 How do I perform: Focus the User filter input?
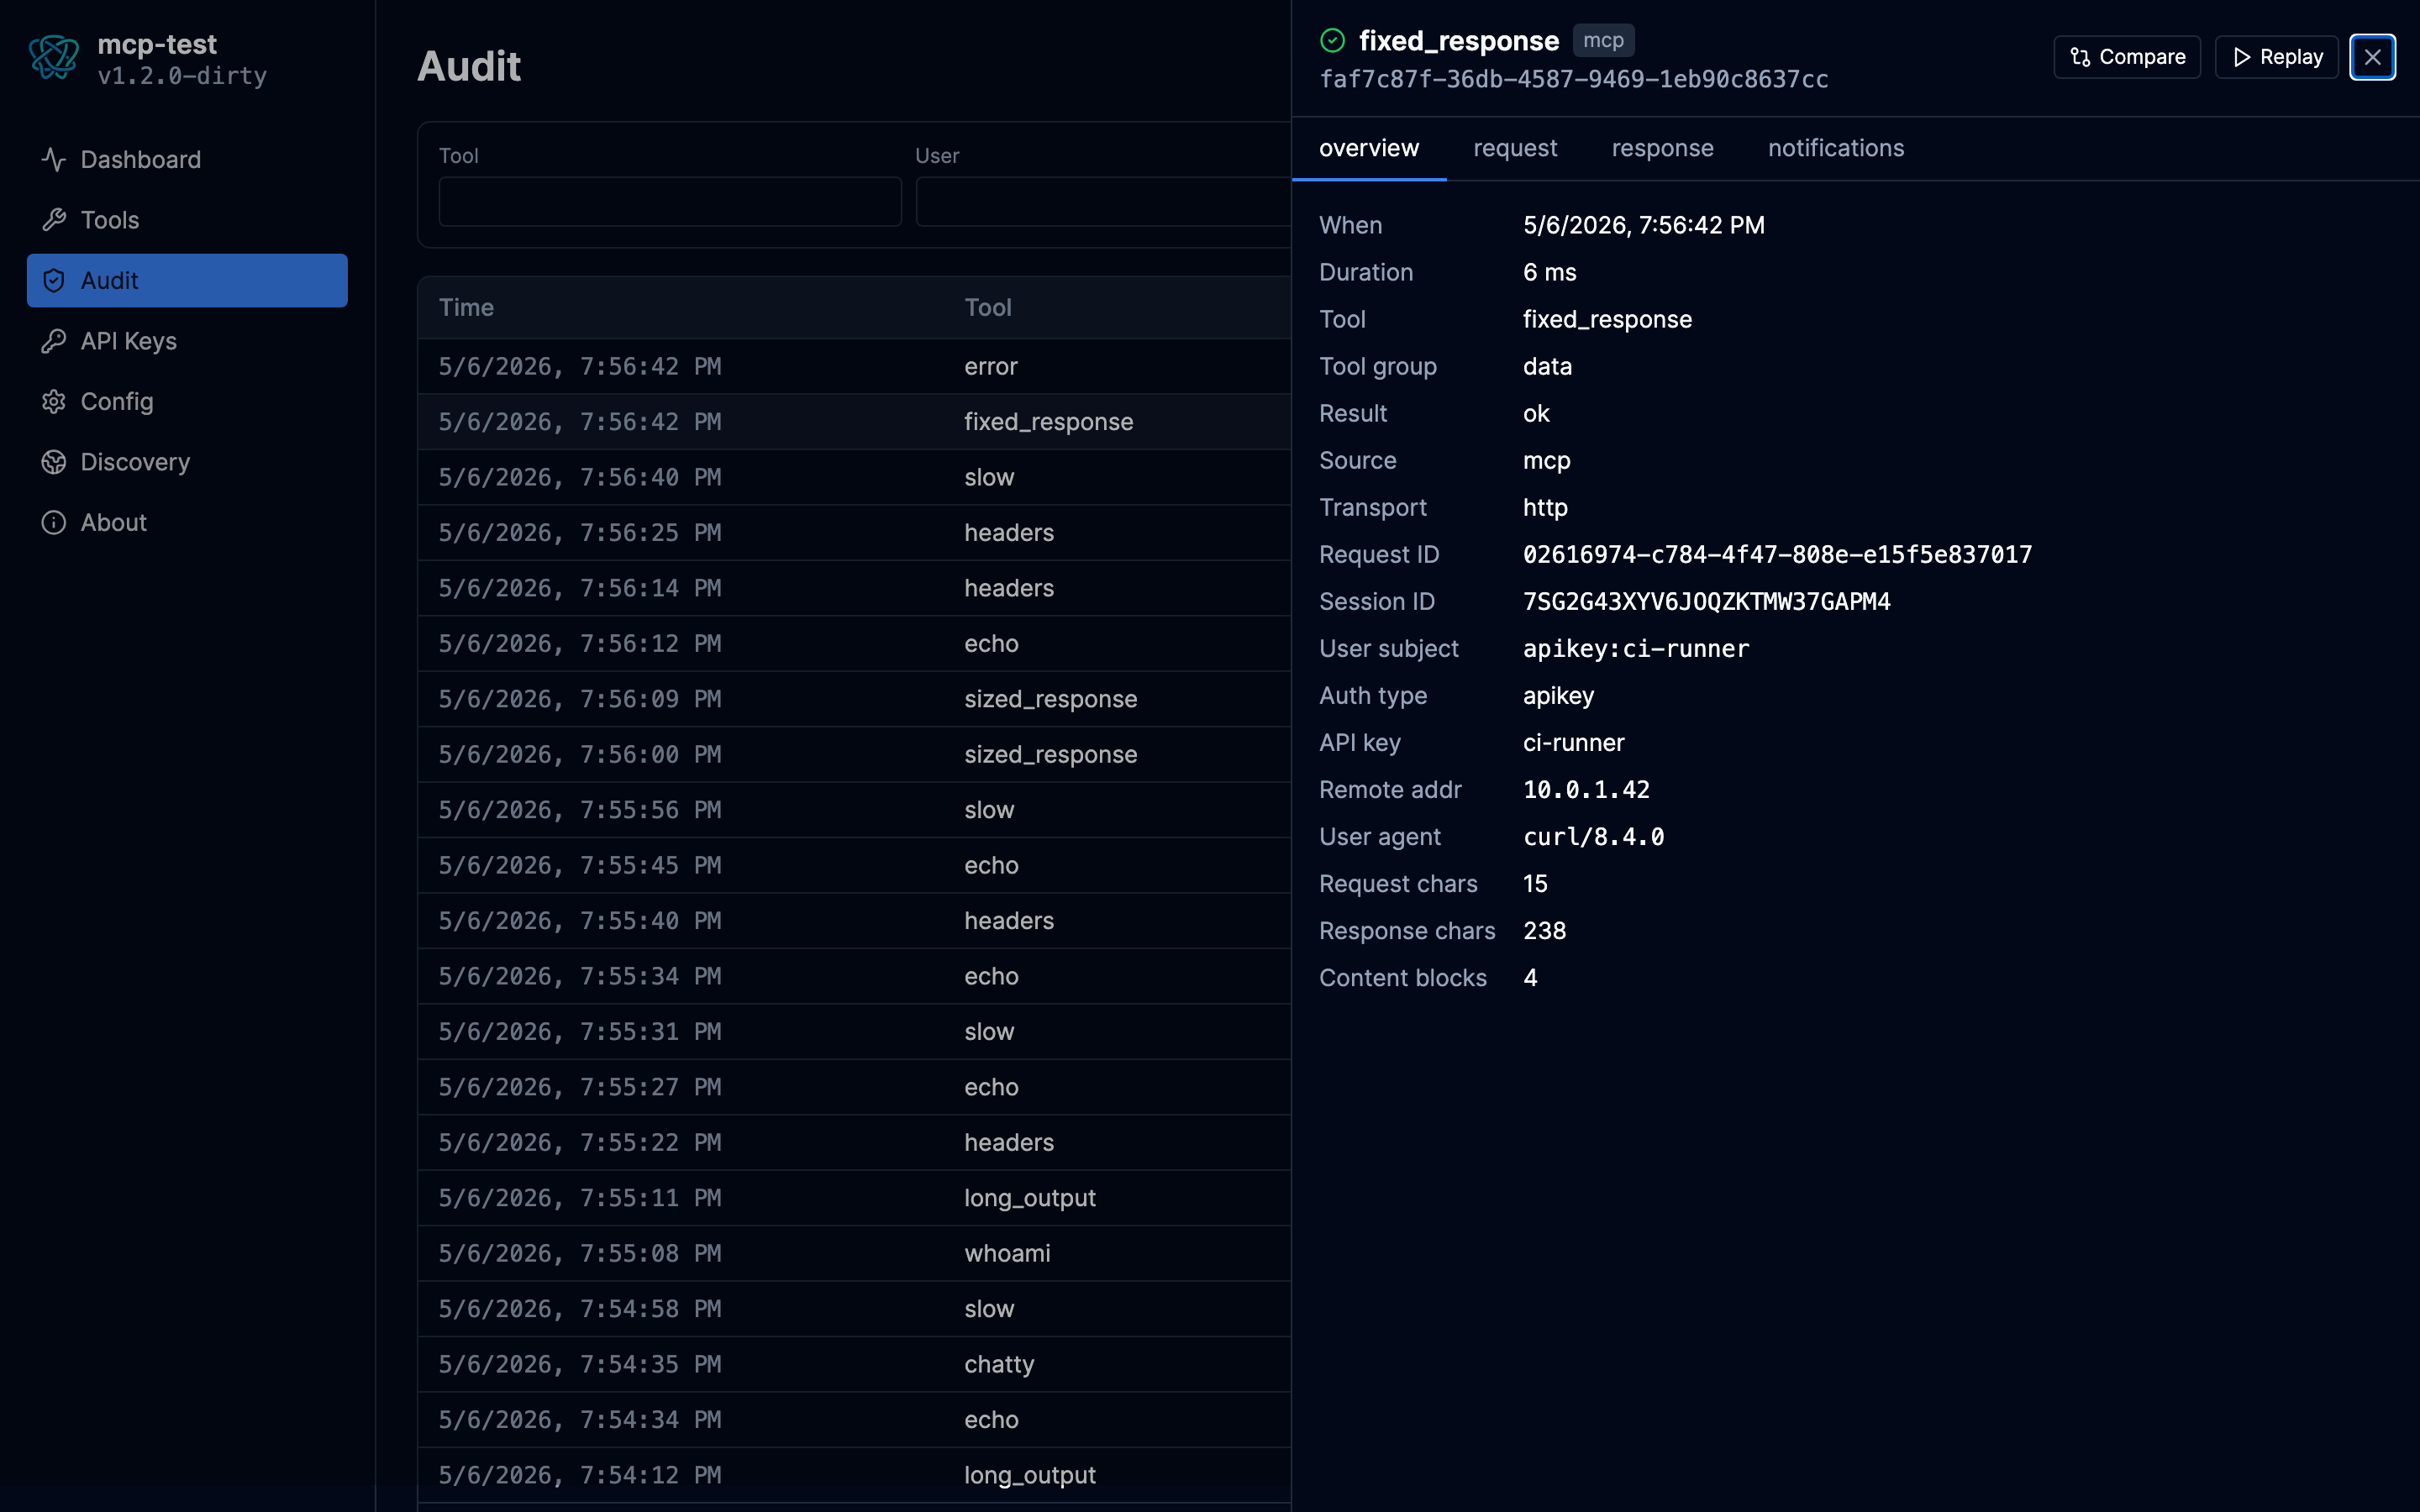pyautogui.click(x=1103, y=202)
